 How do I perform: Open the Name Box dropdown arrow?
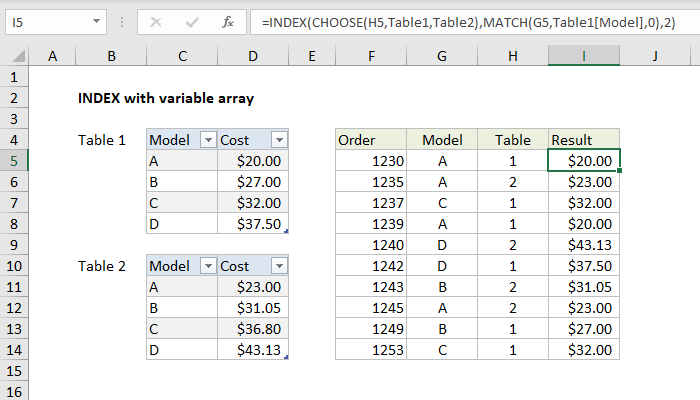94,20
